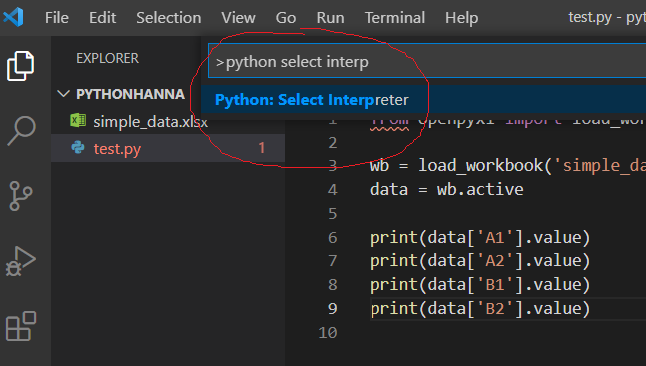Open the Extensions view icon
Image resolution: width=646 pixels, height=366 pixels.
[x=21, y=326]
